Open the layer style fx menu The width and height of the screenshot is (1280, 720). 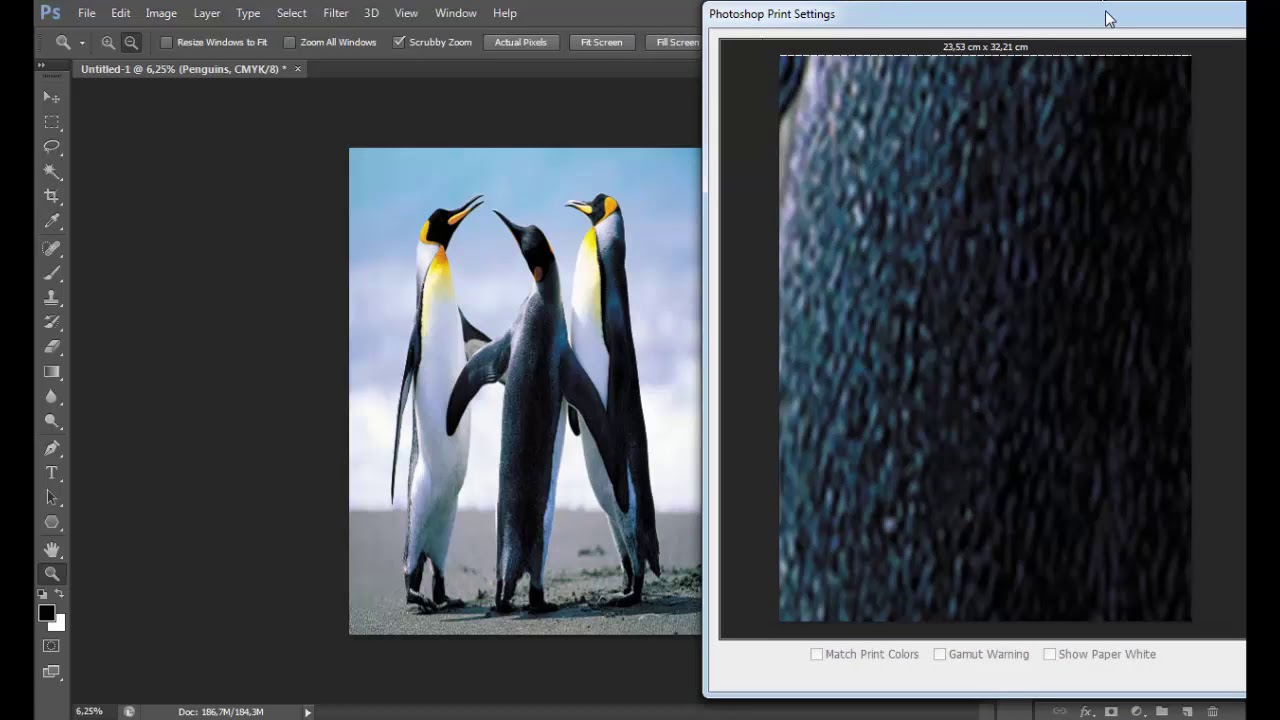1086,712
